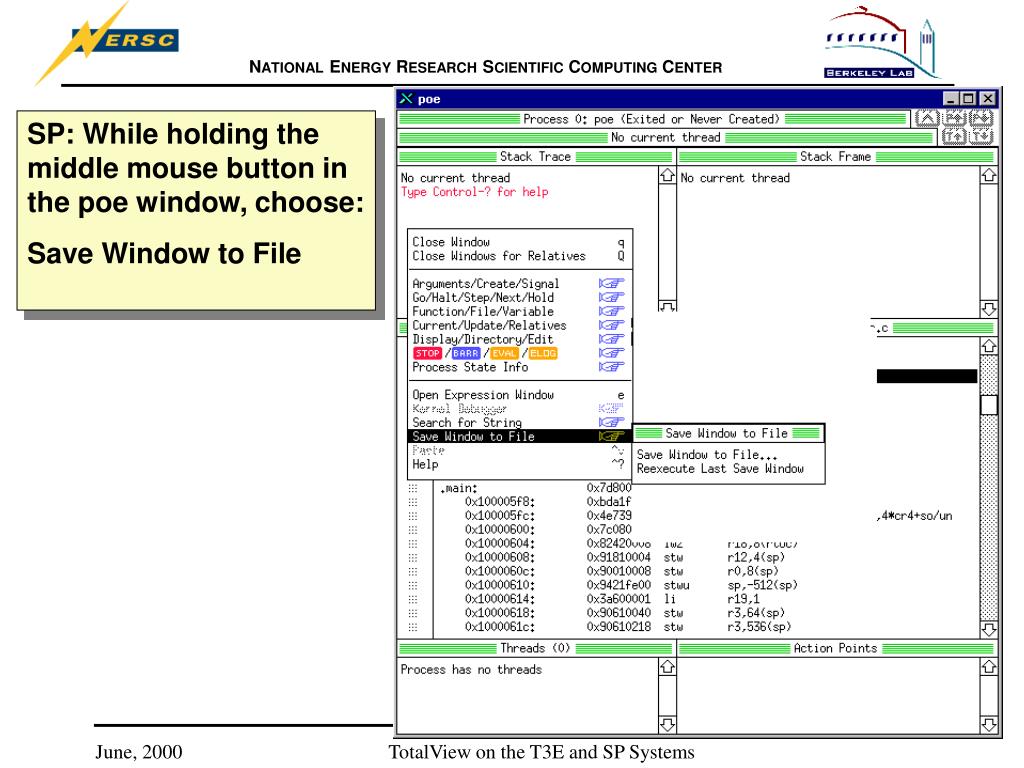Click the 0x3a600001 li instruction line

click(x=612, y=599)
